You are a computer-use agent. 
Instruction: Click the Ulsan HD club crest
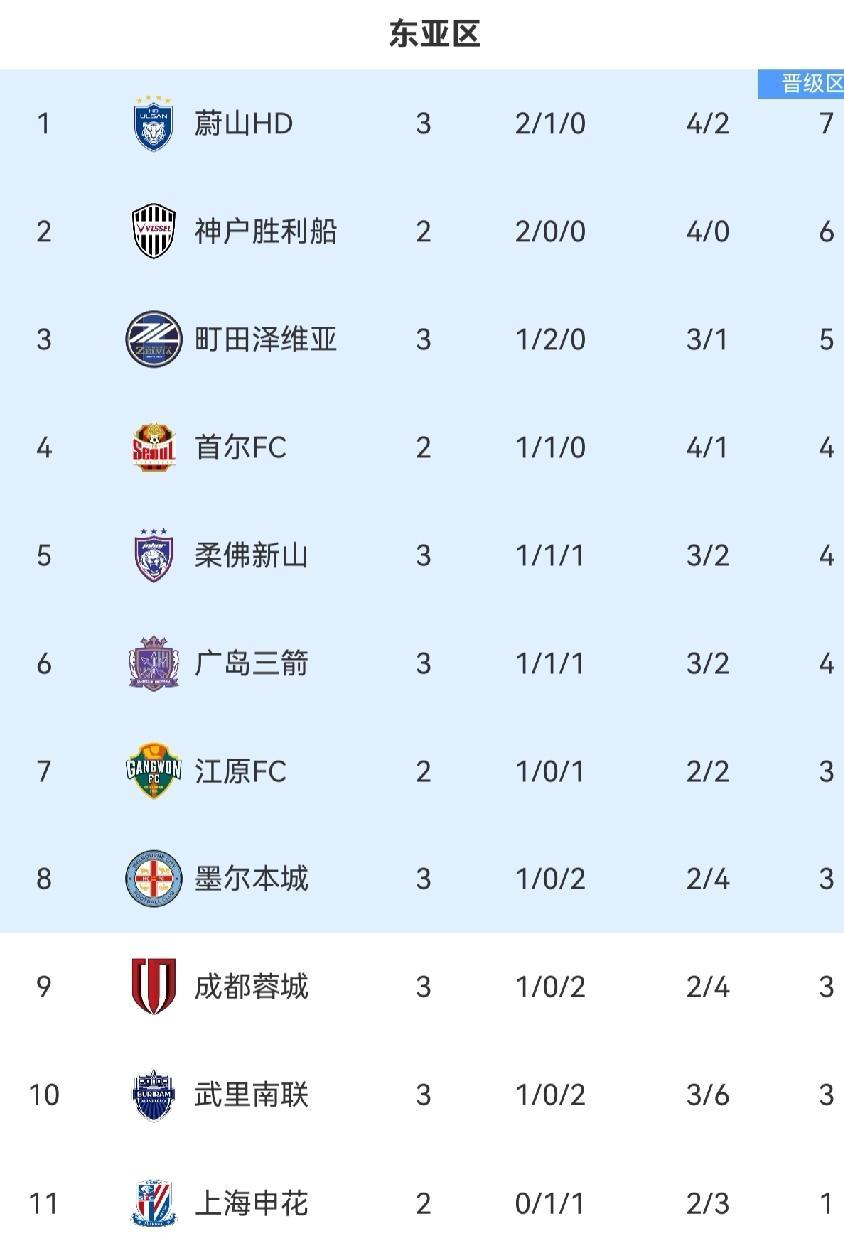tap(154, 123)
